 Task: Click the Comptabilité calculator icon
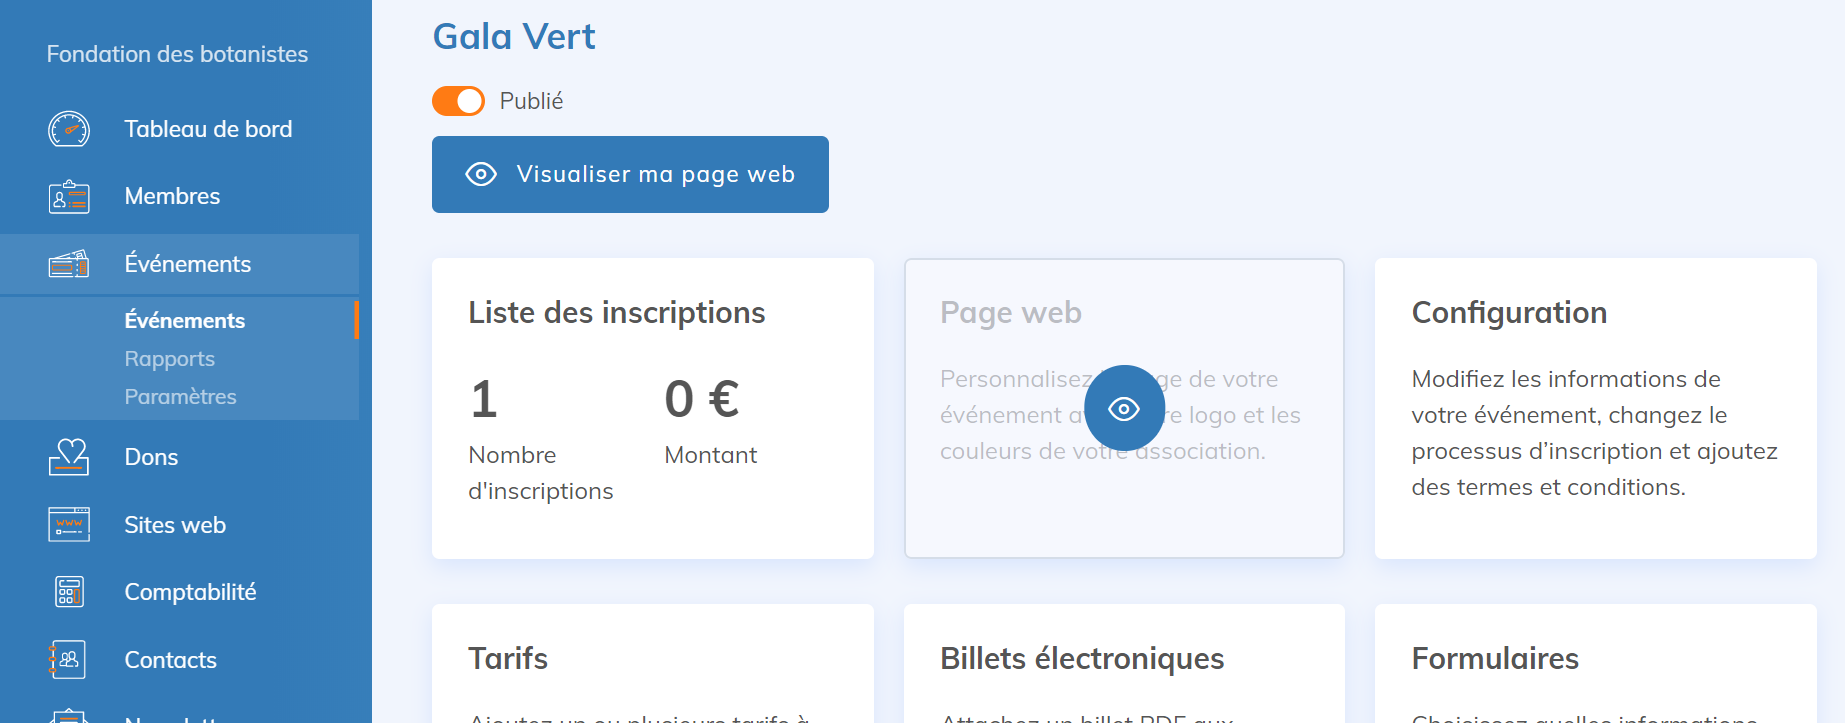(69, 592)
